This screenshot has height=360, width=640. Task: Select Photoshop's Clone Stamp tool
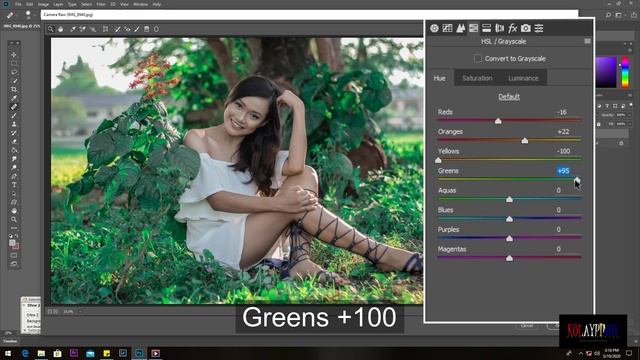click(14, 124)
